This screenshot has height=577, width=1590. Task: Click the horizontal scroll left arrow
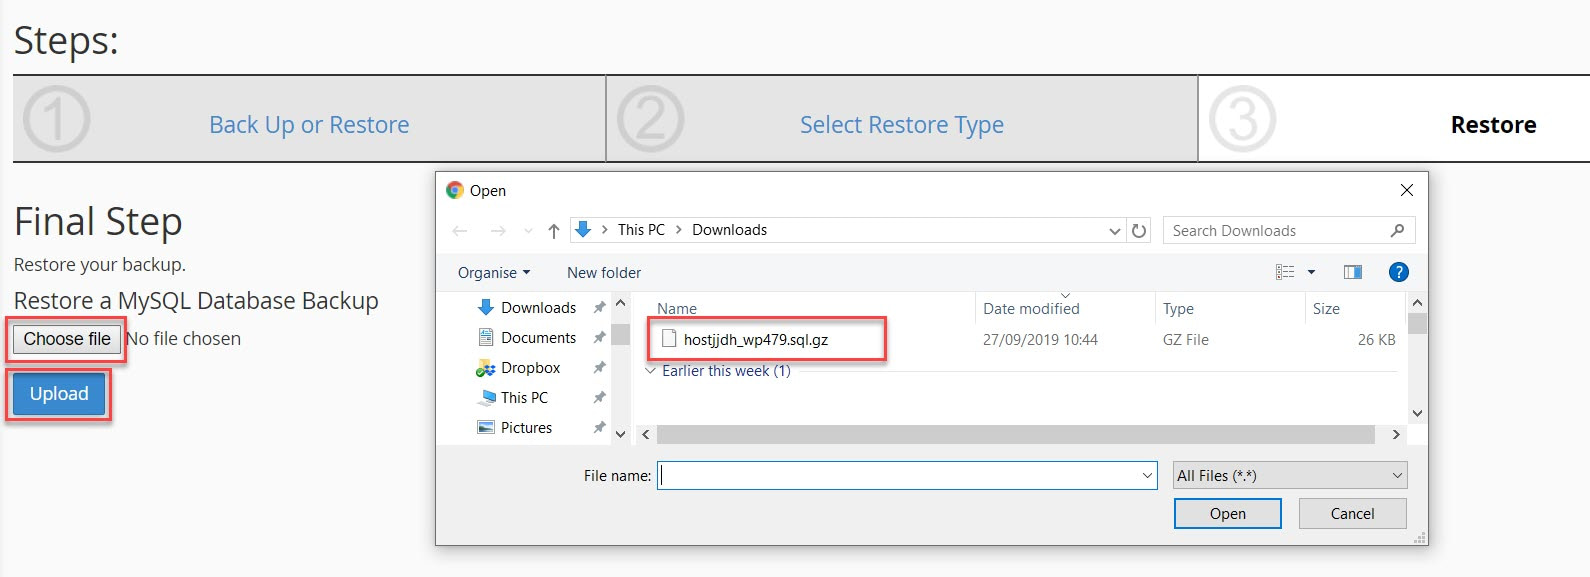pyautogui.click(x=646, y=434)
